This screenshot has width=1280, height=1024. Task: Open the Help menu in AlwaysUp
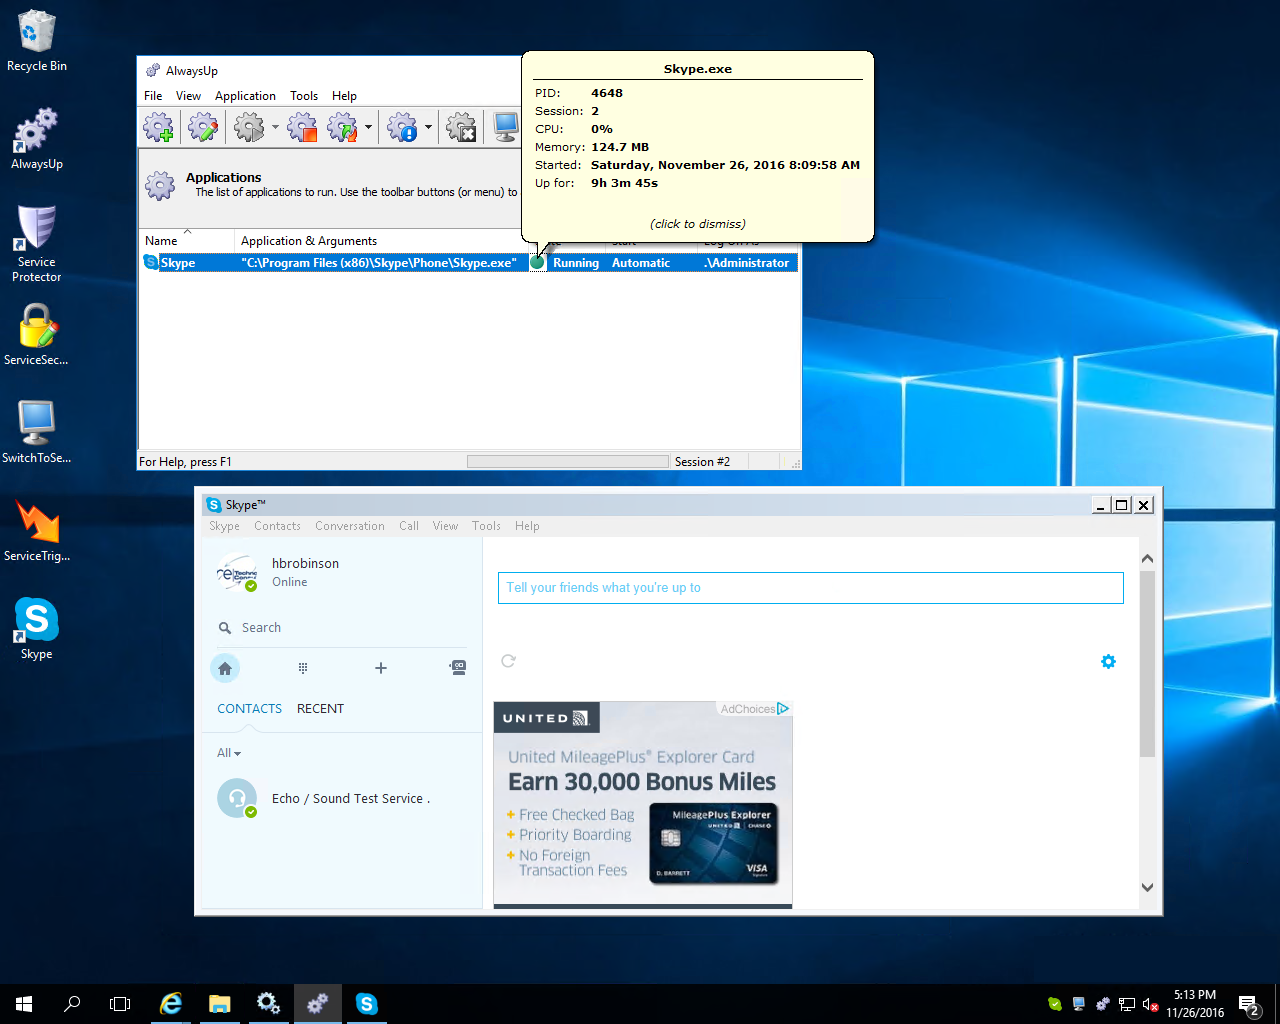(x=344, y=96)
